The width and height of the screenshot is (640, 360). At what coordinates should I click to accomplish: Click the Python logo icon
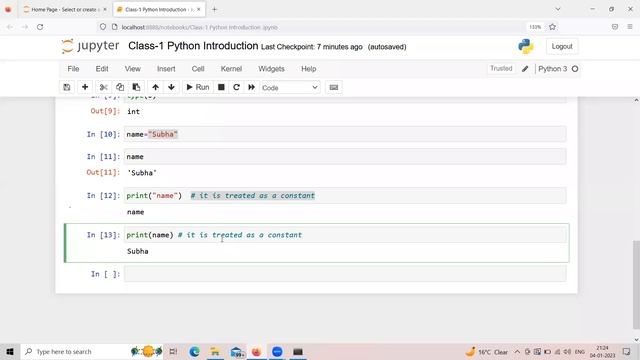(x=526, y=47)
